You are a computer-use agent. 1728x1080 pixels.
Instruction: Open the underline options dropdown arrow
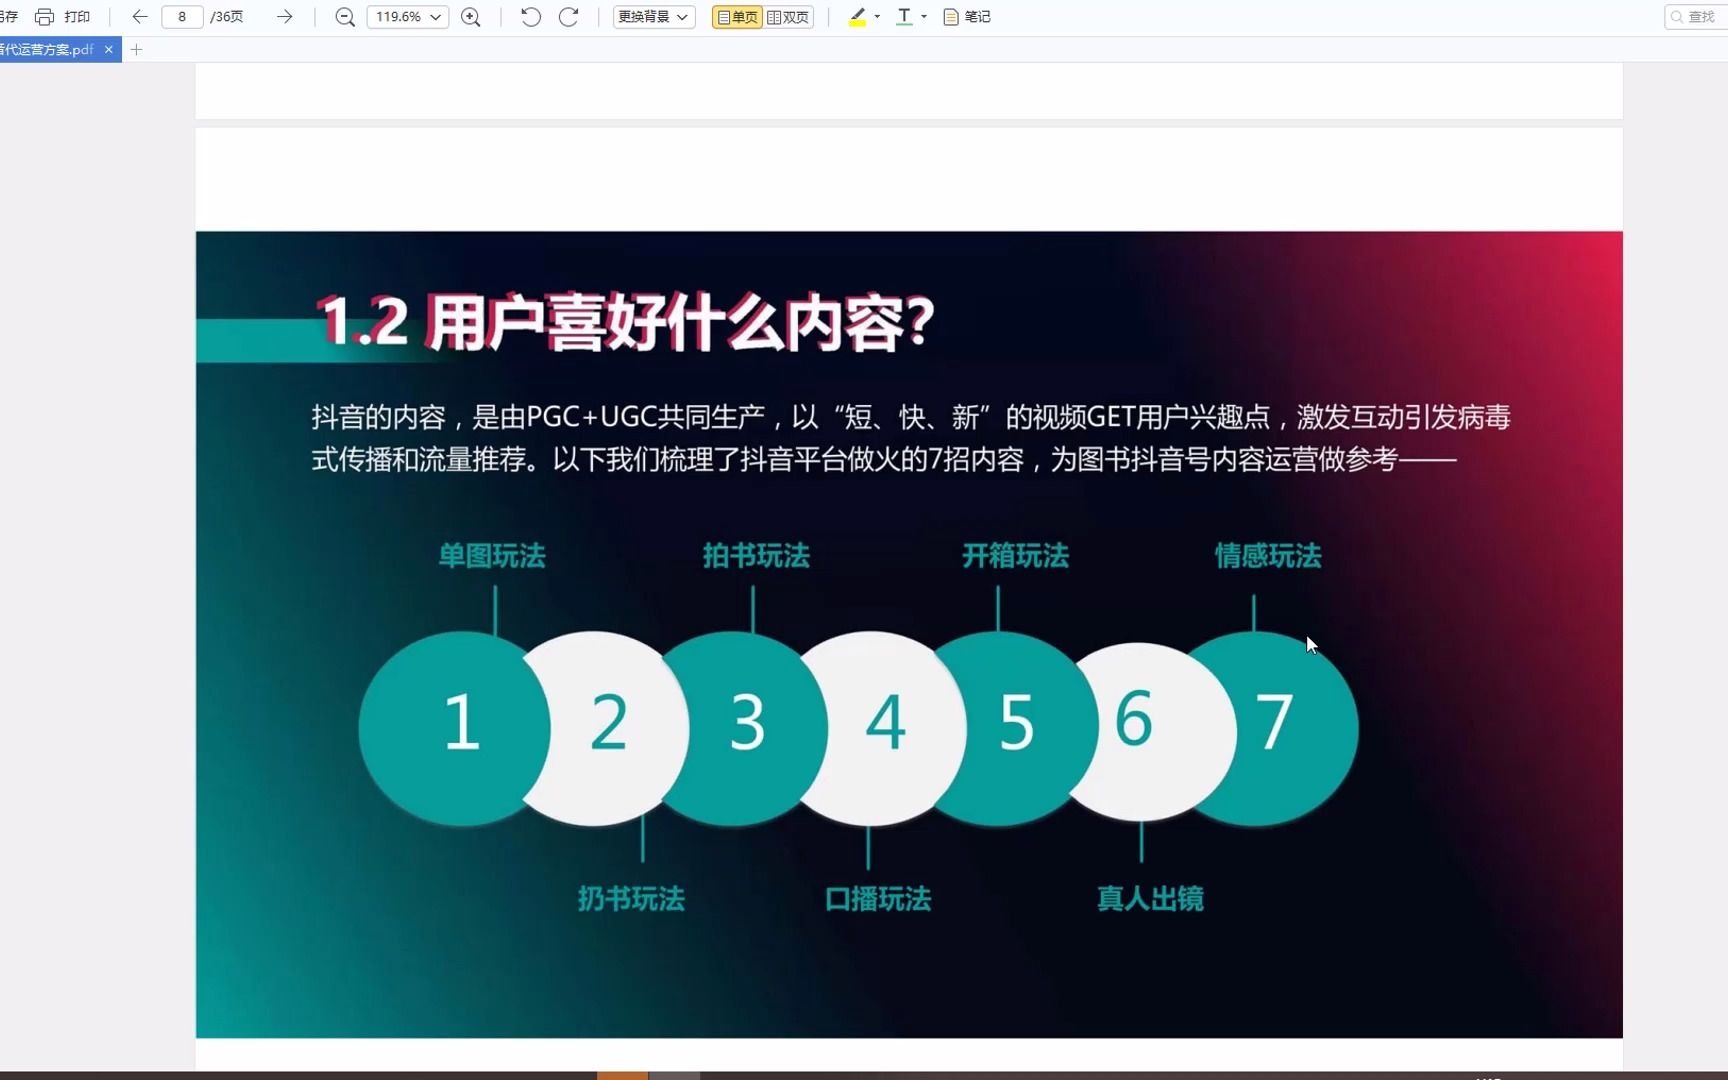(924, 17)
